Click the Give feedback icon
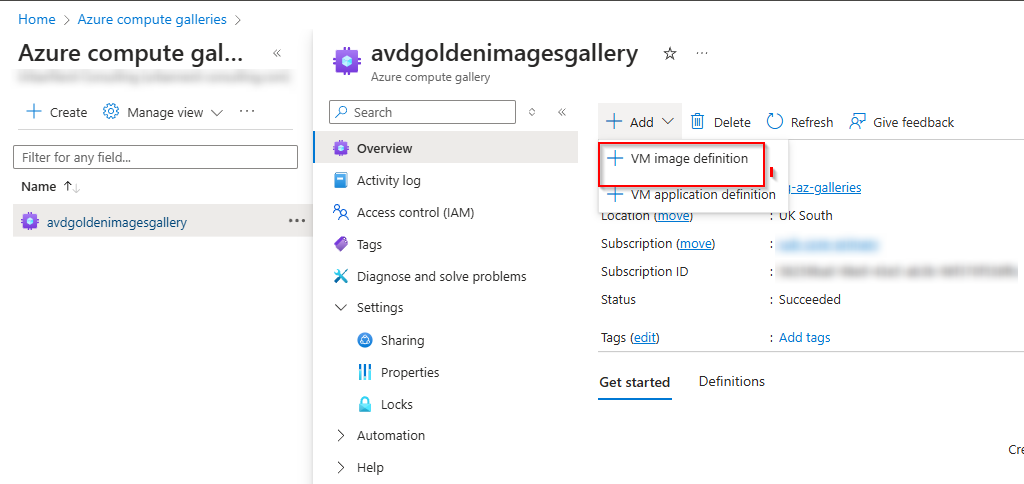 (857, 122)
